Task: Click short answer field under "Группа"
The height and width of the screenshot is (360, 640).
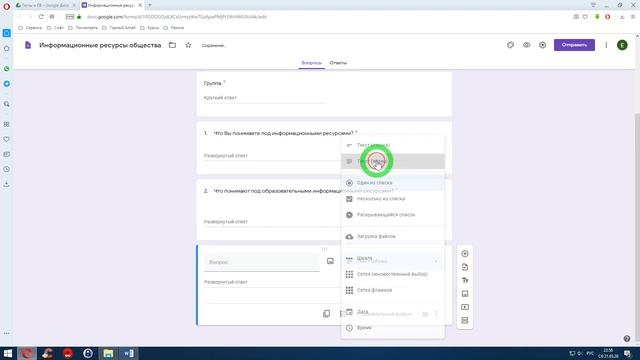Action: (x=263, y=98)
